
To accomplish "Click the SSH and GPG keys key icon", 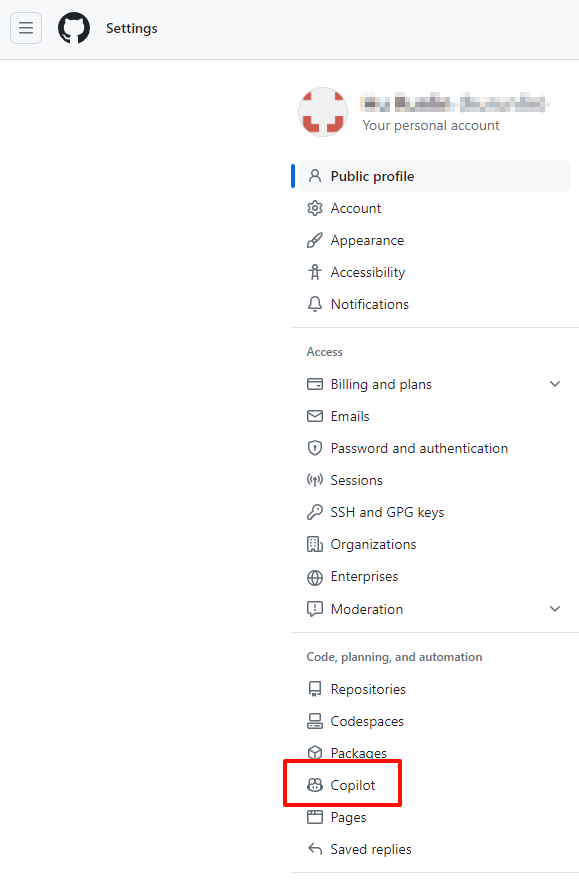I will (315, 512).
